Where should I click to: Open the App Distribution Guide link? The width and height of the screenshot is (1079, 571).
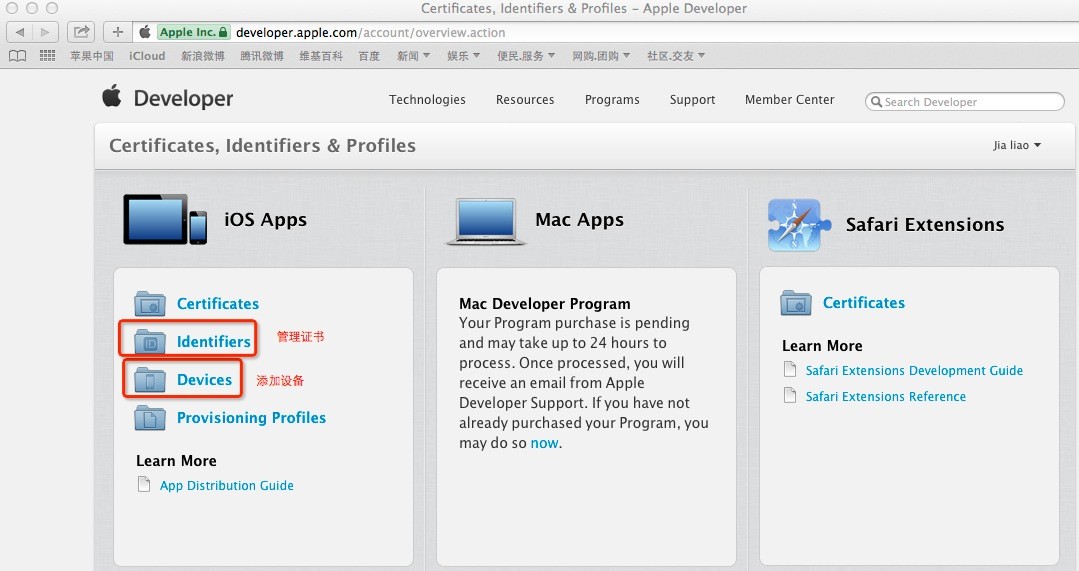[226, 485]
